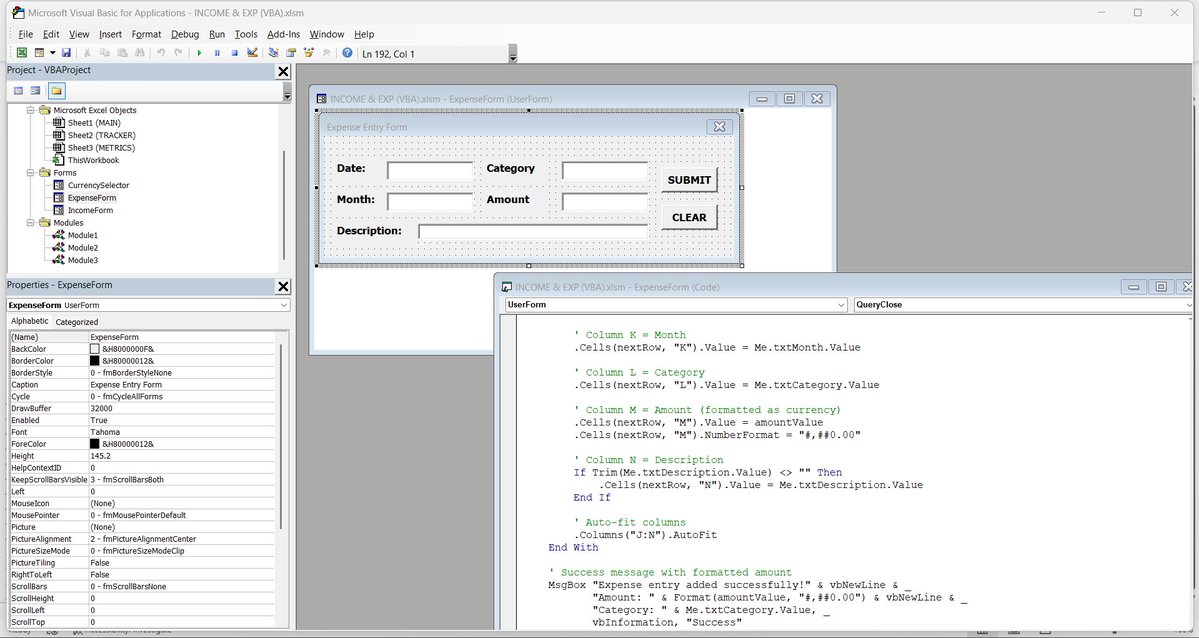Click the Paste toolbar icon

[x=122, y=53]
